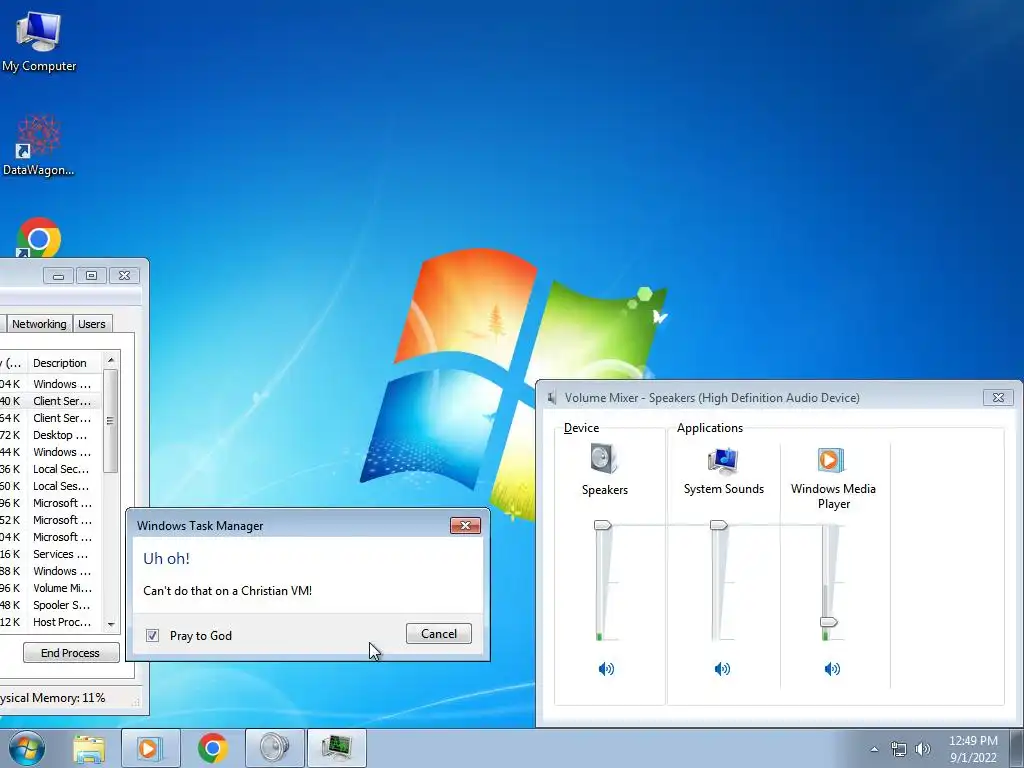1024x768 pixels.
Task: Click the System Sounds volume slider handle
Action: tap(718, 525)
